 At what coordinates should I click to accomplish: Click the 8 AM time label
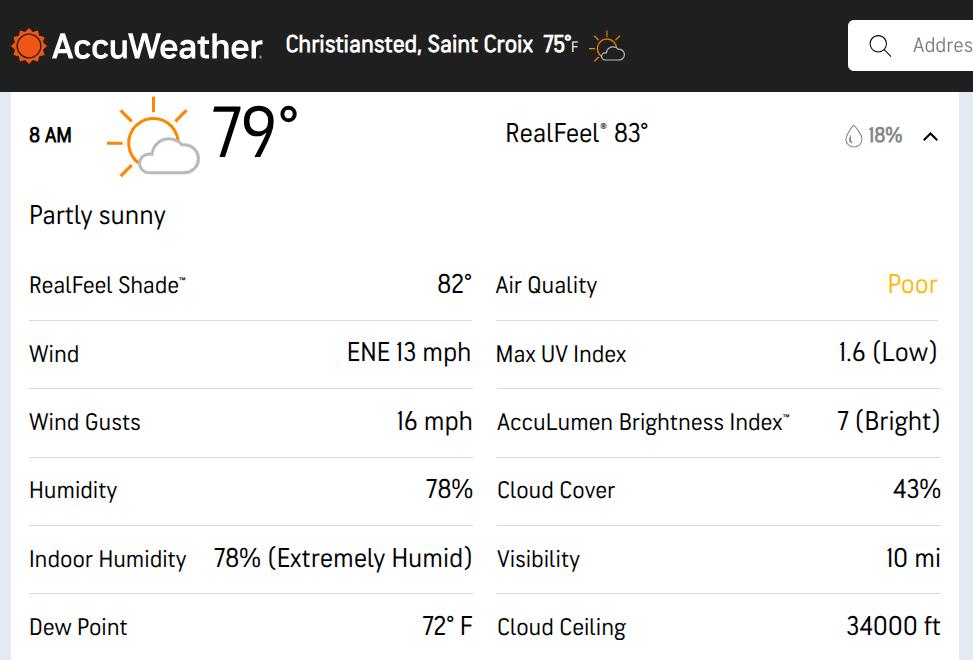click(x=50, y=136)
